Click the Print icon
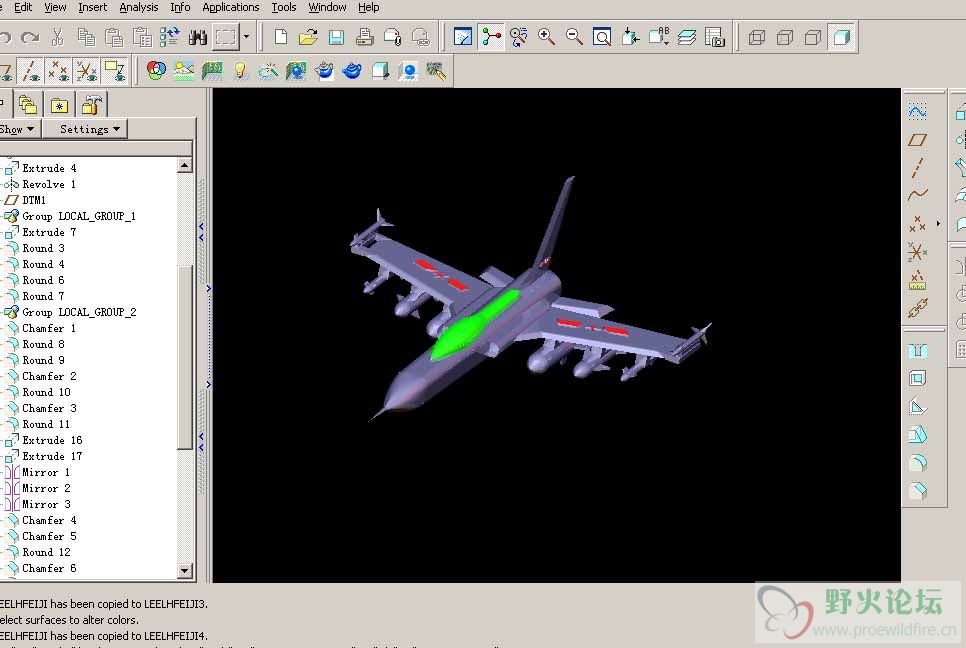Screen dimensions: 966x648 point(365,37)
